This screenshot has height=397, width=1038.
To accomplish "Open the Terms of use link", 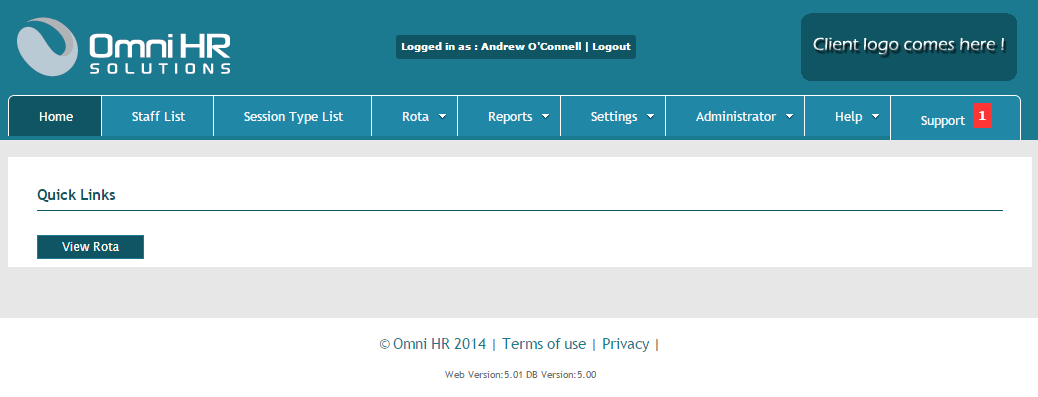I will point(544,344).
